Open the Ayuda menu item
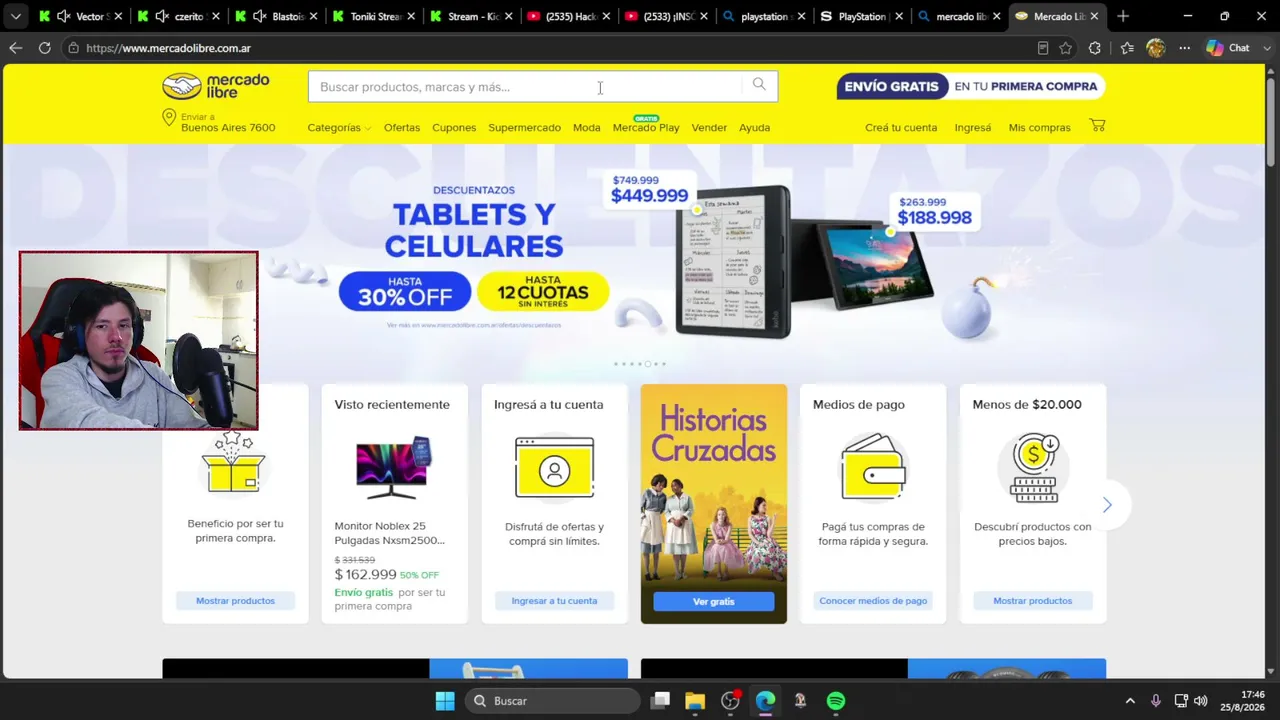Viewport: 1280px width, 720px height. pyautogui.click(x=754, y=127)
